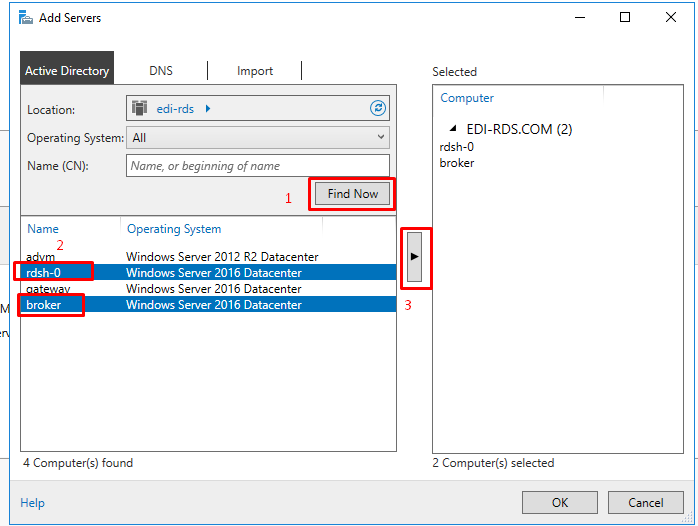
Task: Click the Computer column header in Selected
Action: [467, 98]
